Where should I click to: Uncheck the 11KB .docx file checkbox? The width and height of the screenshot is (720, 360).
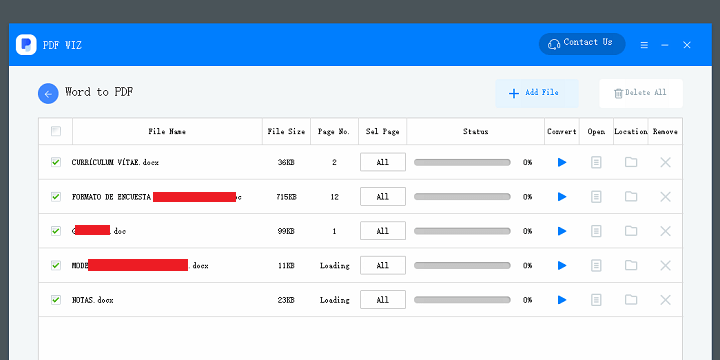click(x=56, y=265)
